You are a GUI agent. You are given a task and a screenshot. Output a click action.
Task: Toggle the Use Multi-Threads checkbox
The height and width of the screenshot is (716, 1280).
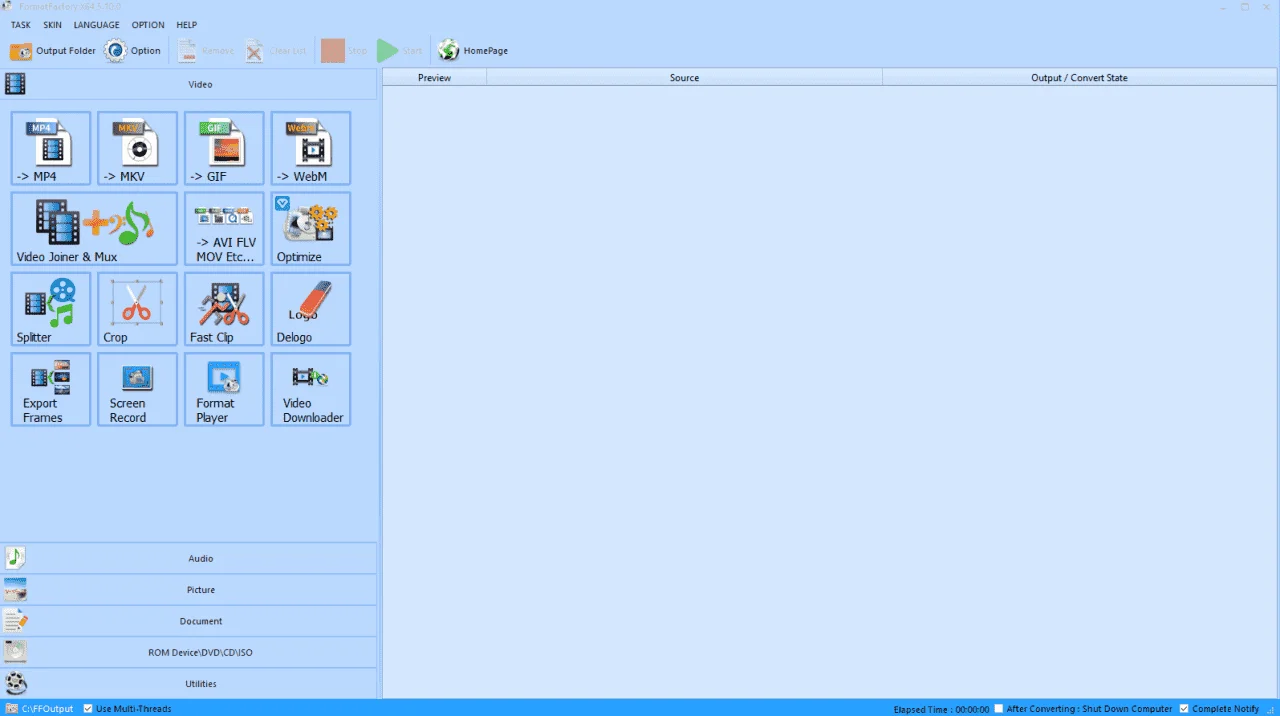[88, 708]
